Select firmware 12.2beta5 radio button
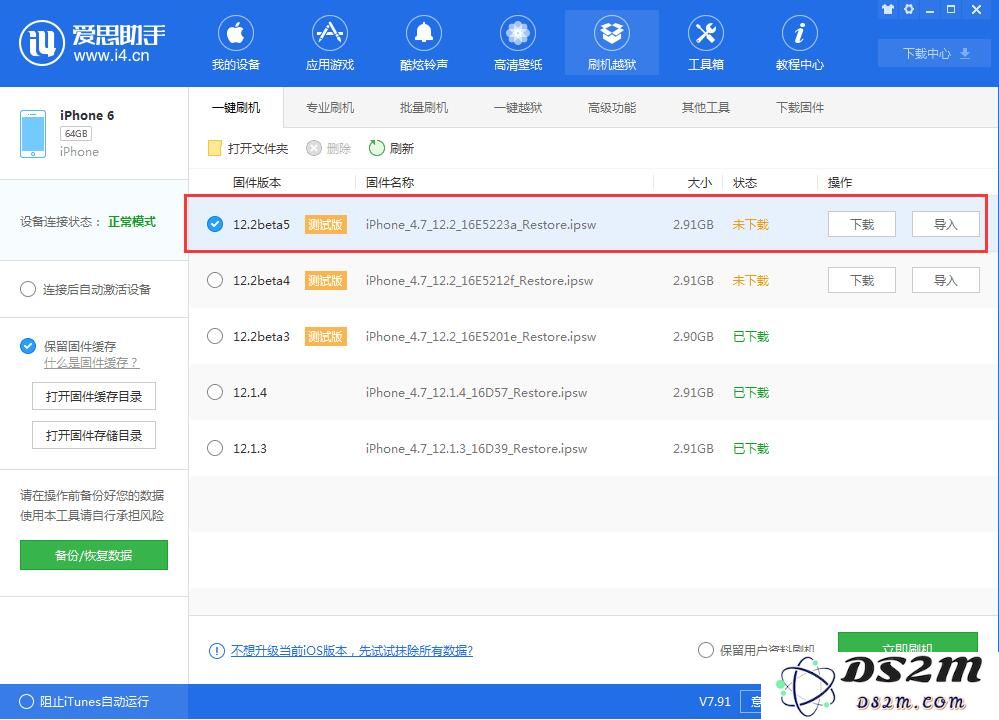 tap(215, 224)
